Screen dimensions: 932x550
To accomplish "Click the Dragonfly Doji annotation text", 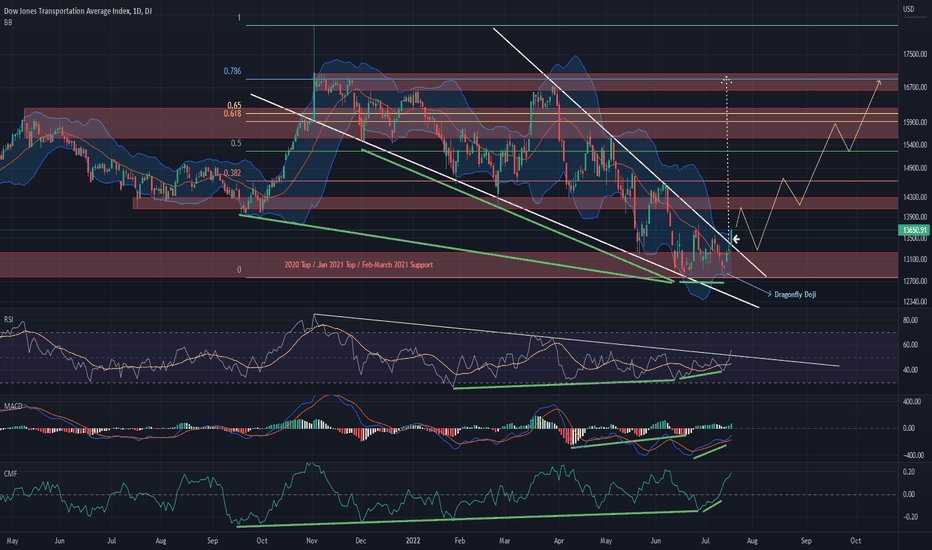I will pyautogui.click(x=795, y=294).
